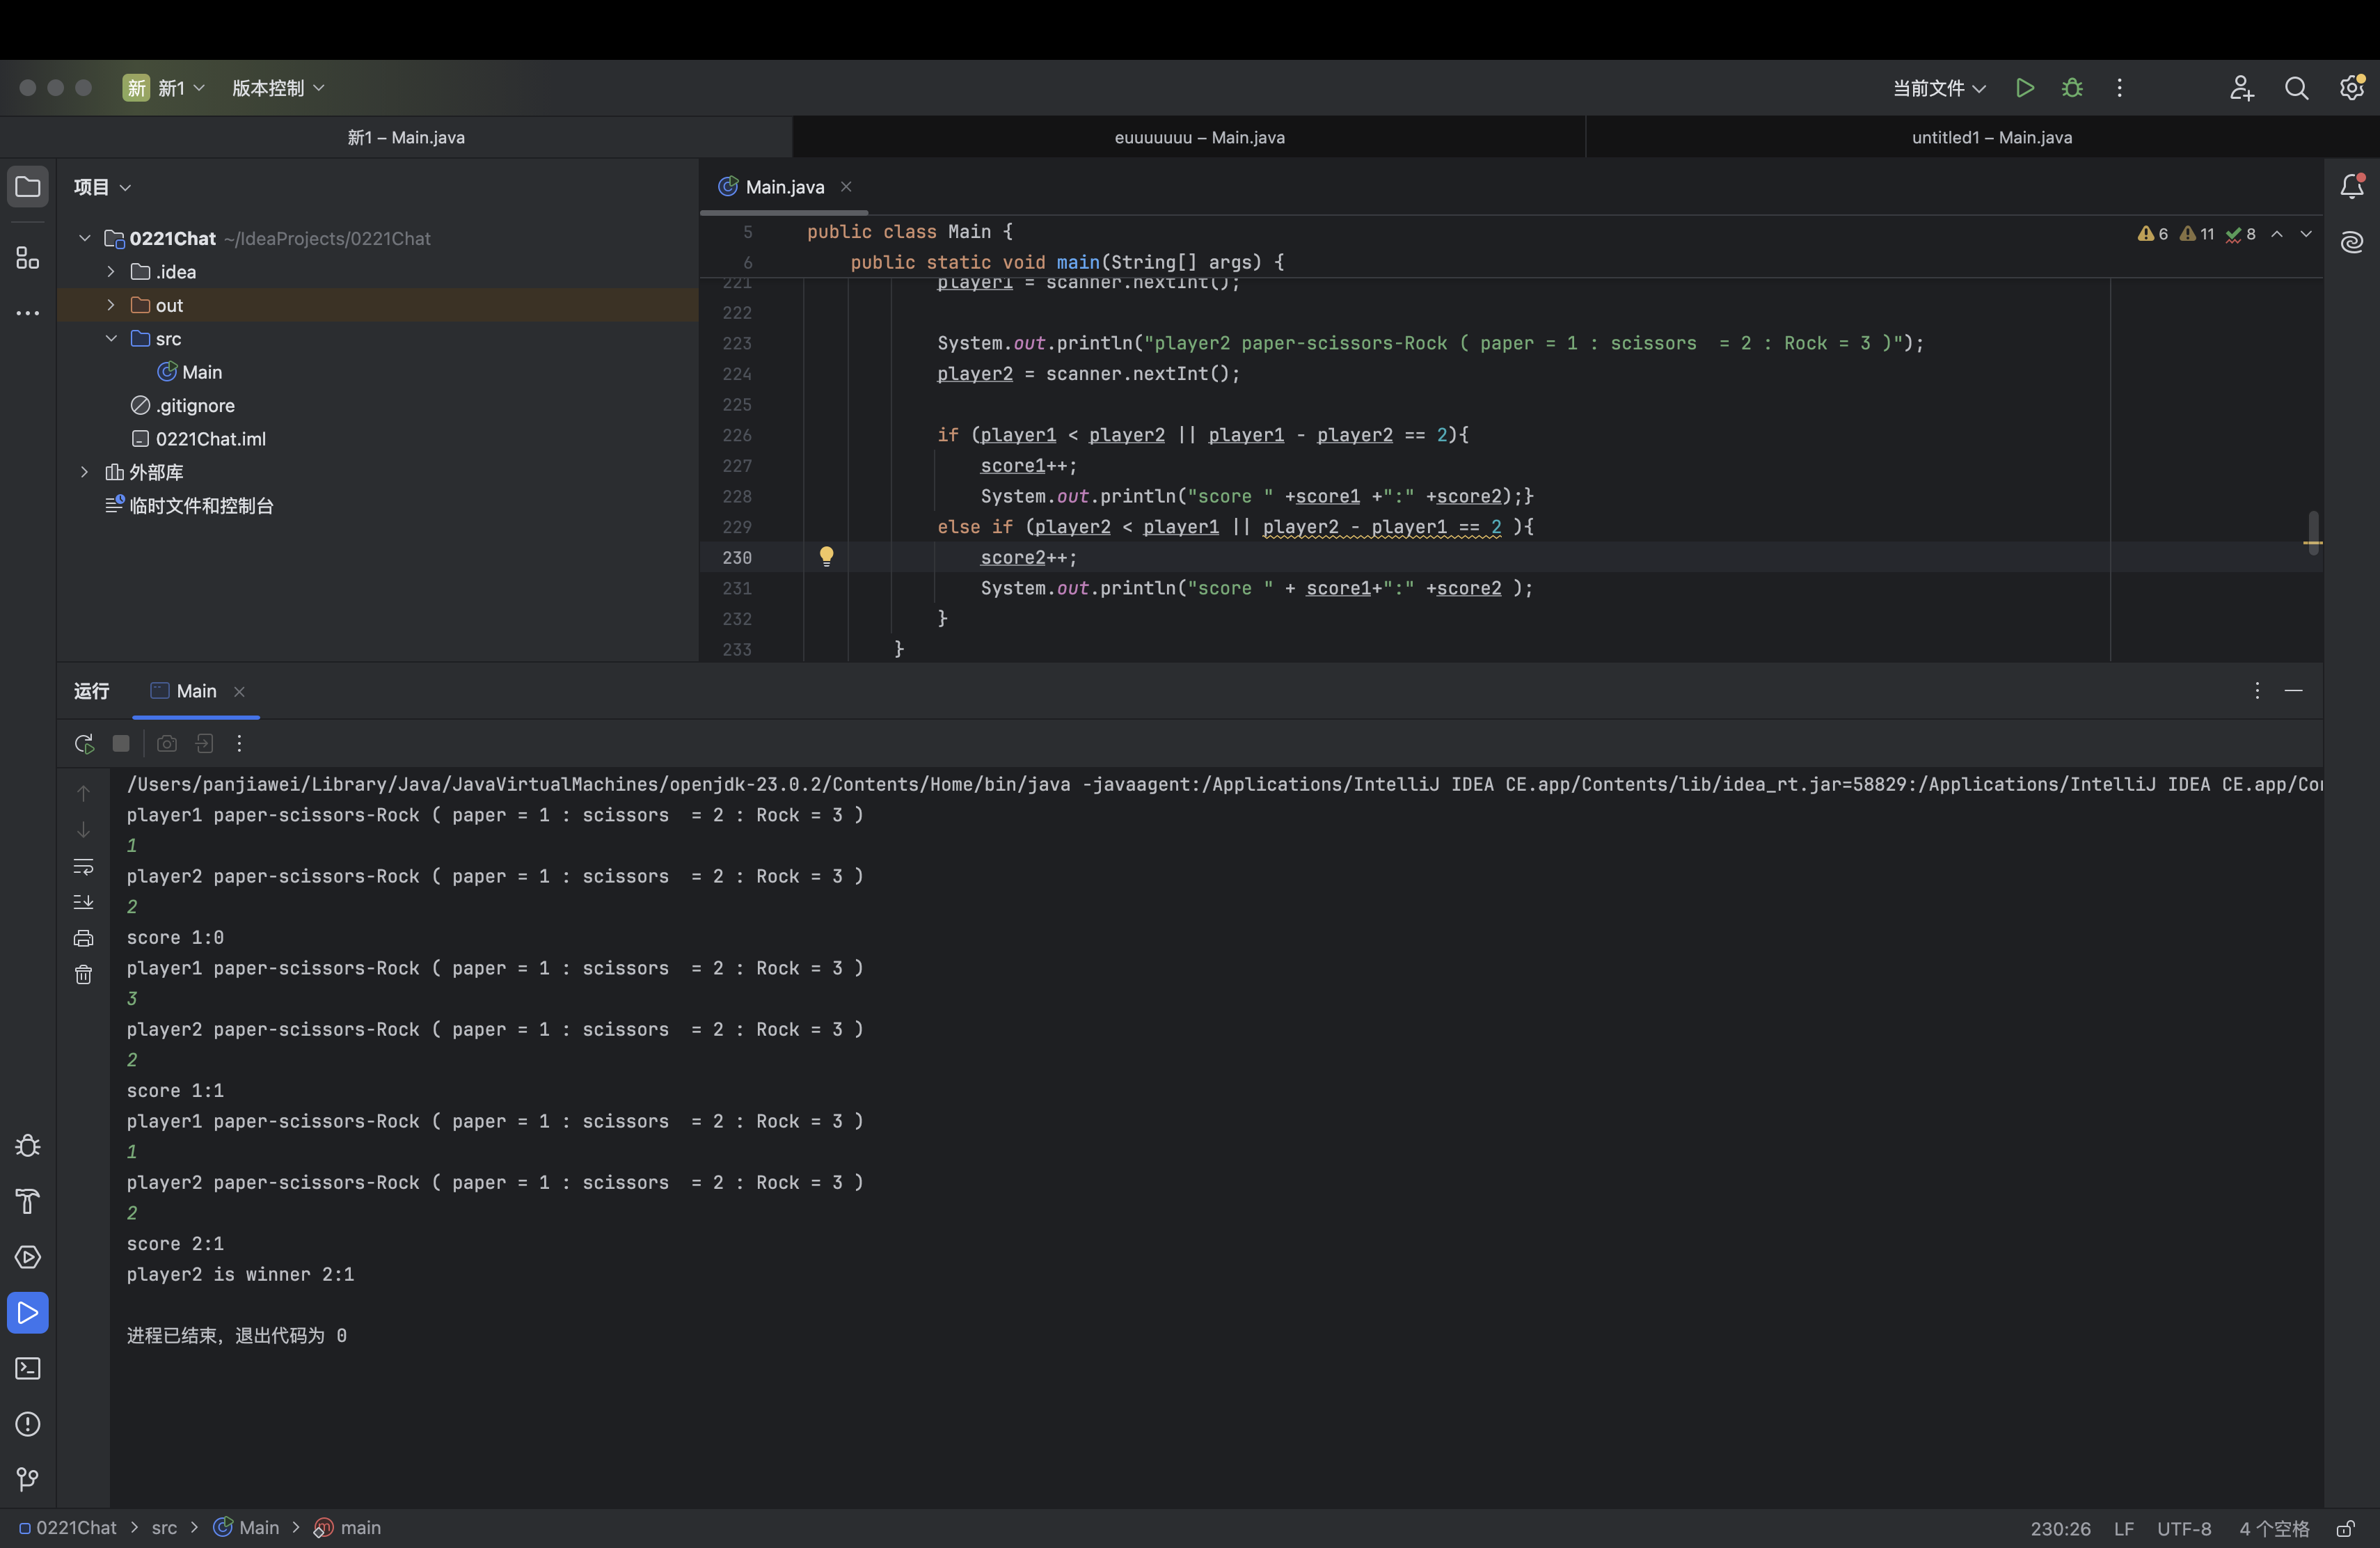This screenshot has width=2380, height=1548.
Task: Expand the .idea folder
Action: click(111, 272)
